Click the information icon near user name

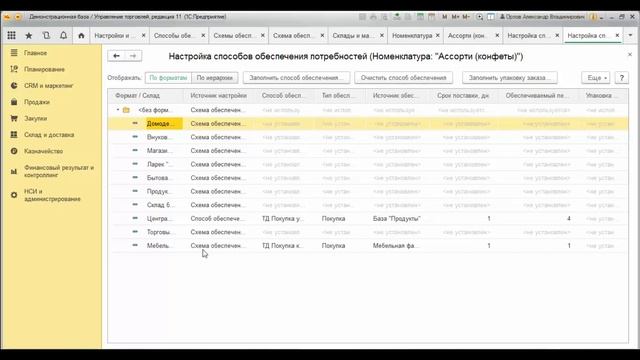point(593,17)
